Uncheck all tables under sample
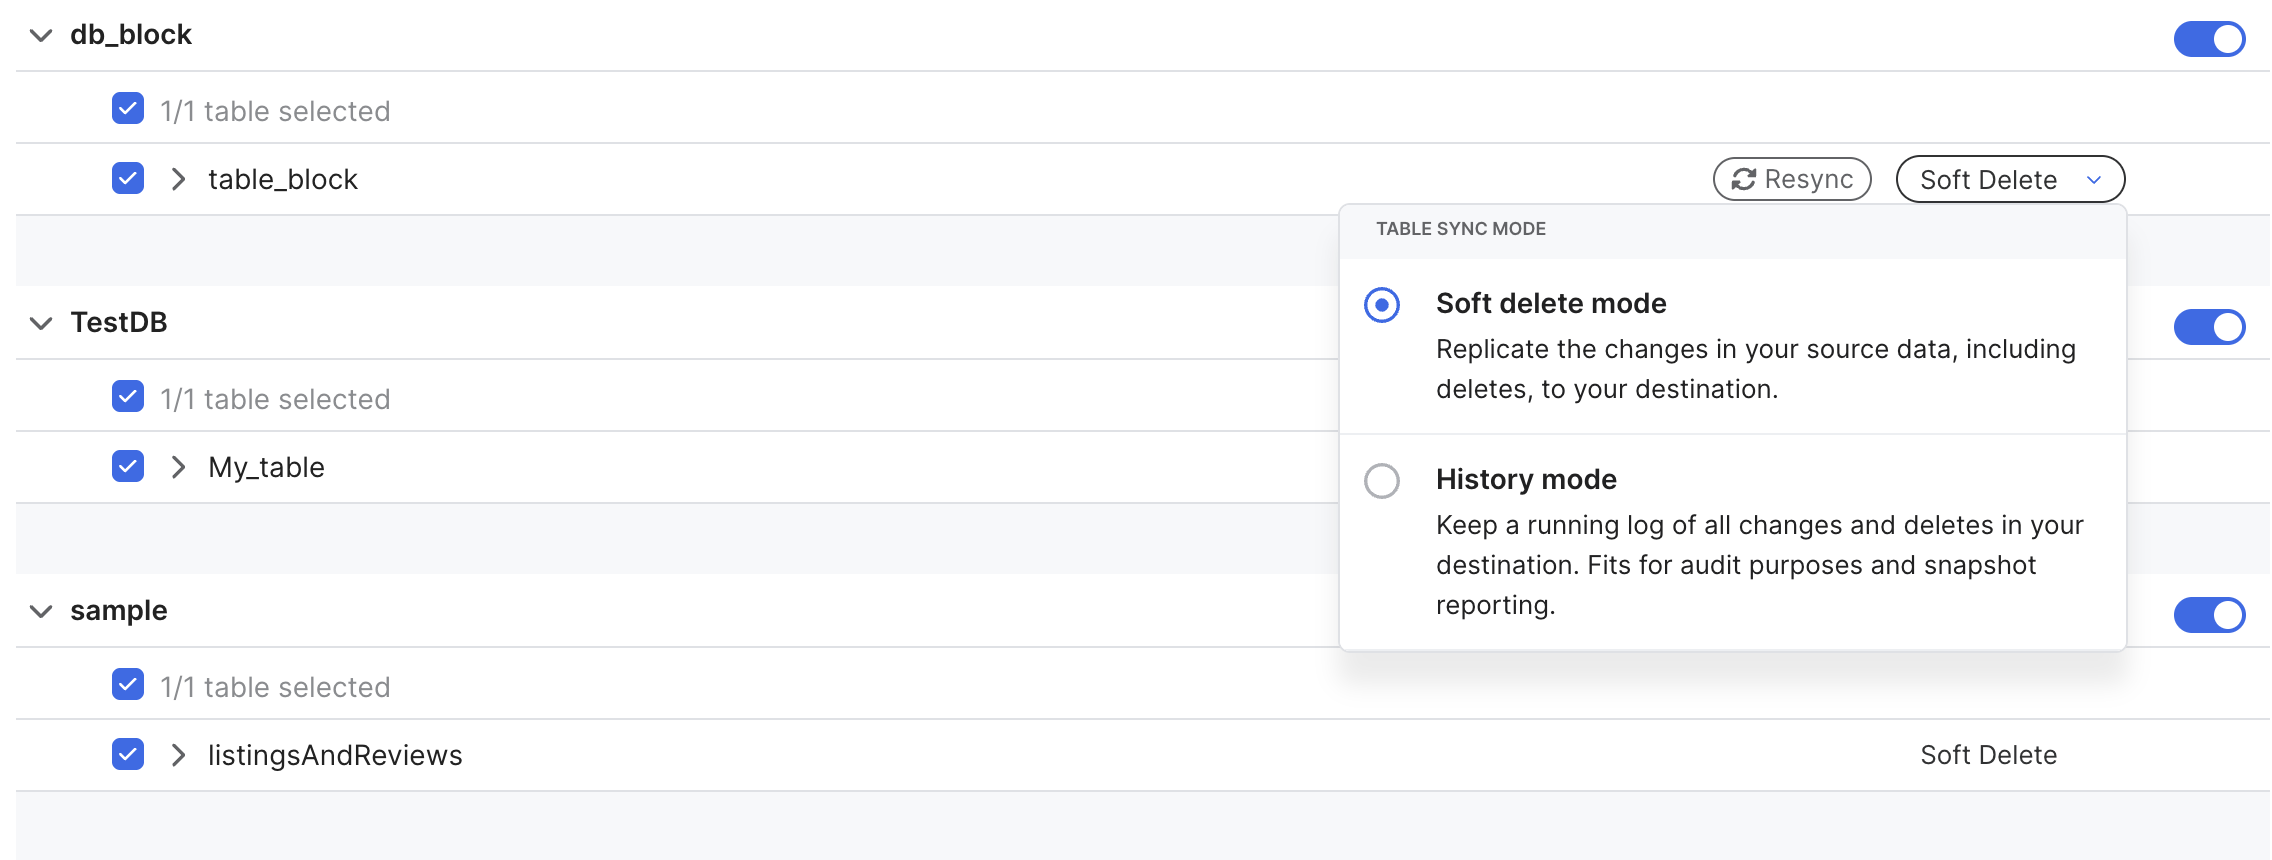2272x860 pixels. (x=128, y=684)
